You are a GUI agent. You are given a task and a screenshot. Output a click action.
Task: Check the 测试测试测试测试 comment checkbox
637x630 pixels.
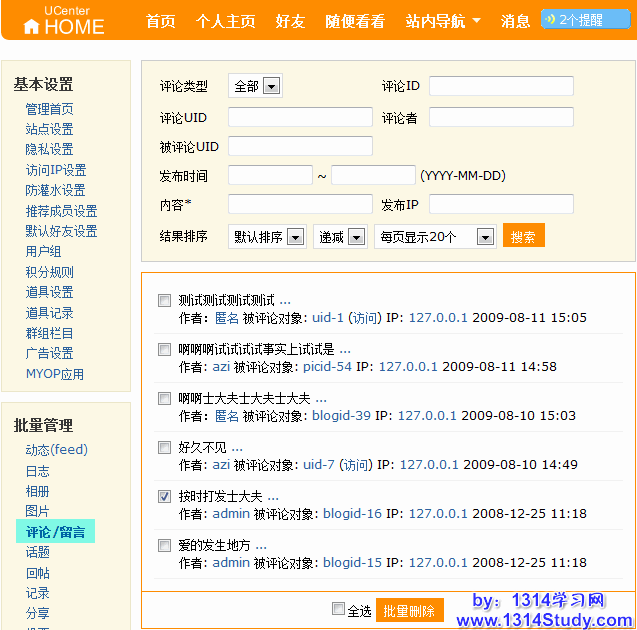pos(165,300)
